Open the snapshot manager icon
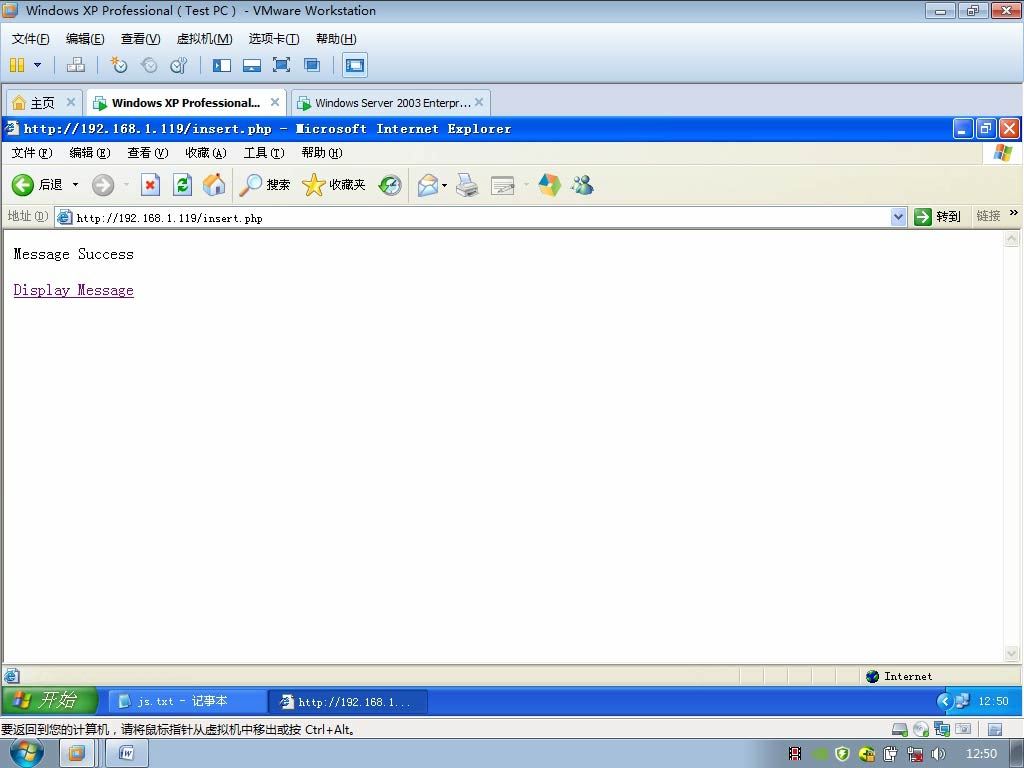 pyautogui.click(x=178, y=65)
